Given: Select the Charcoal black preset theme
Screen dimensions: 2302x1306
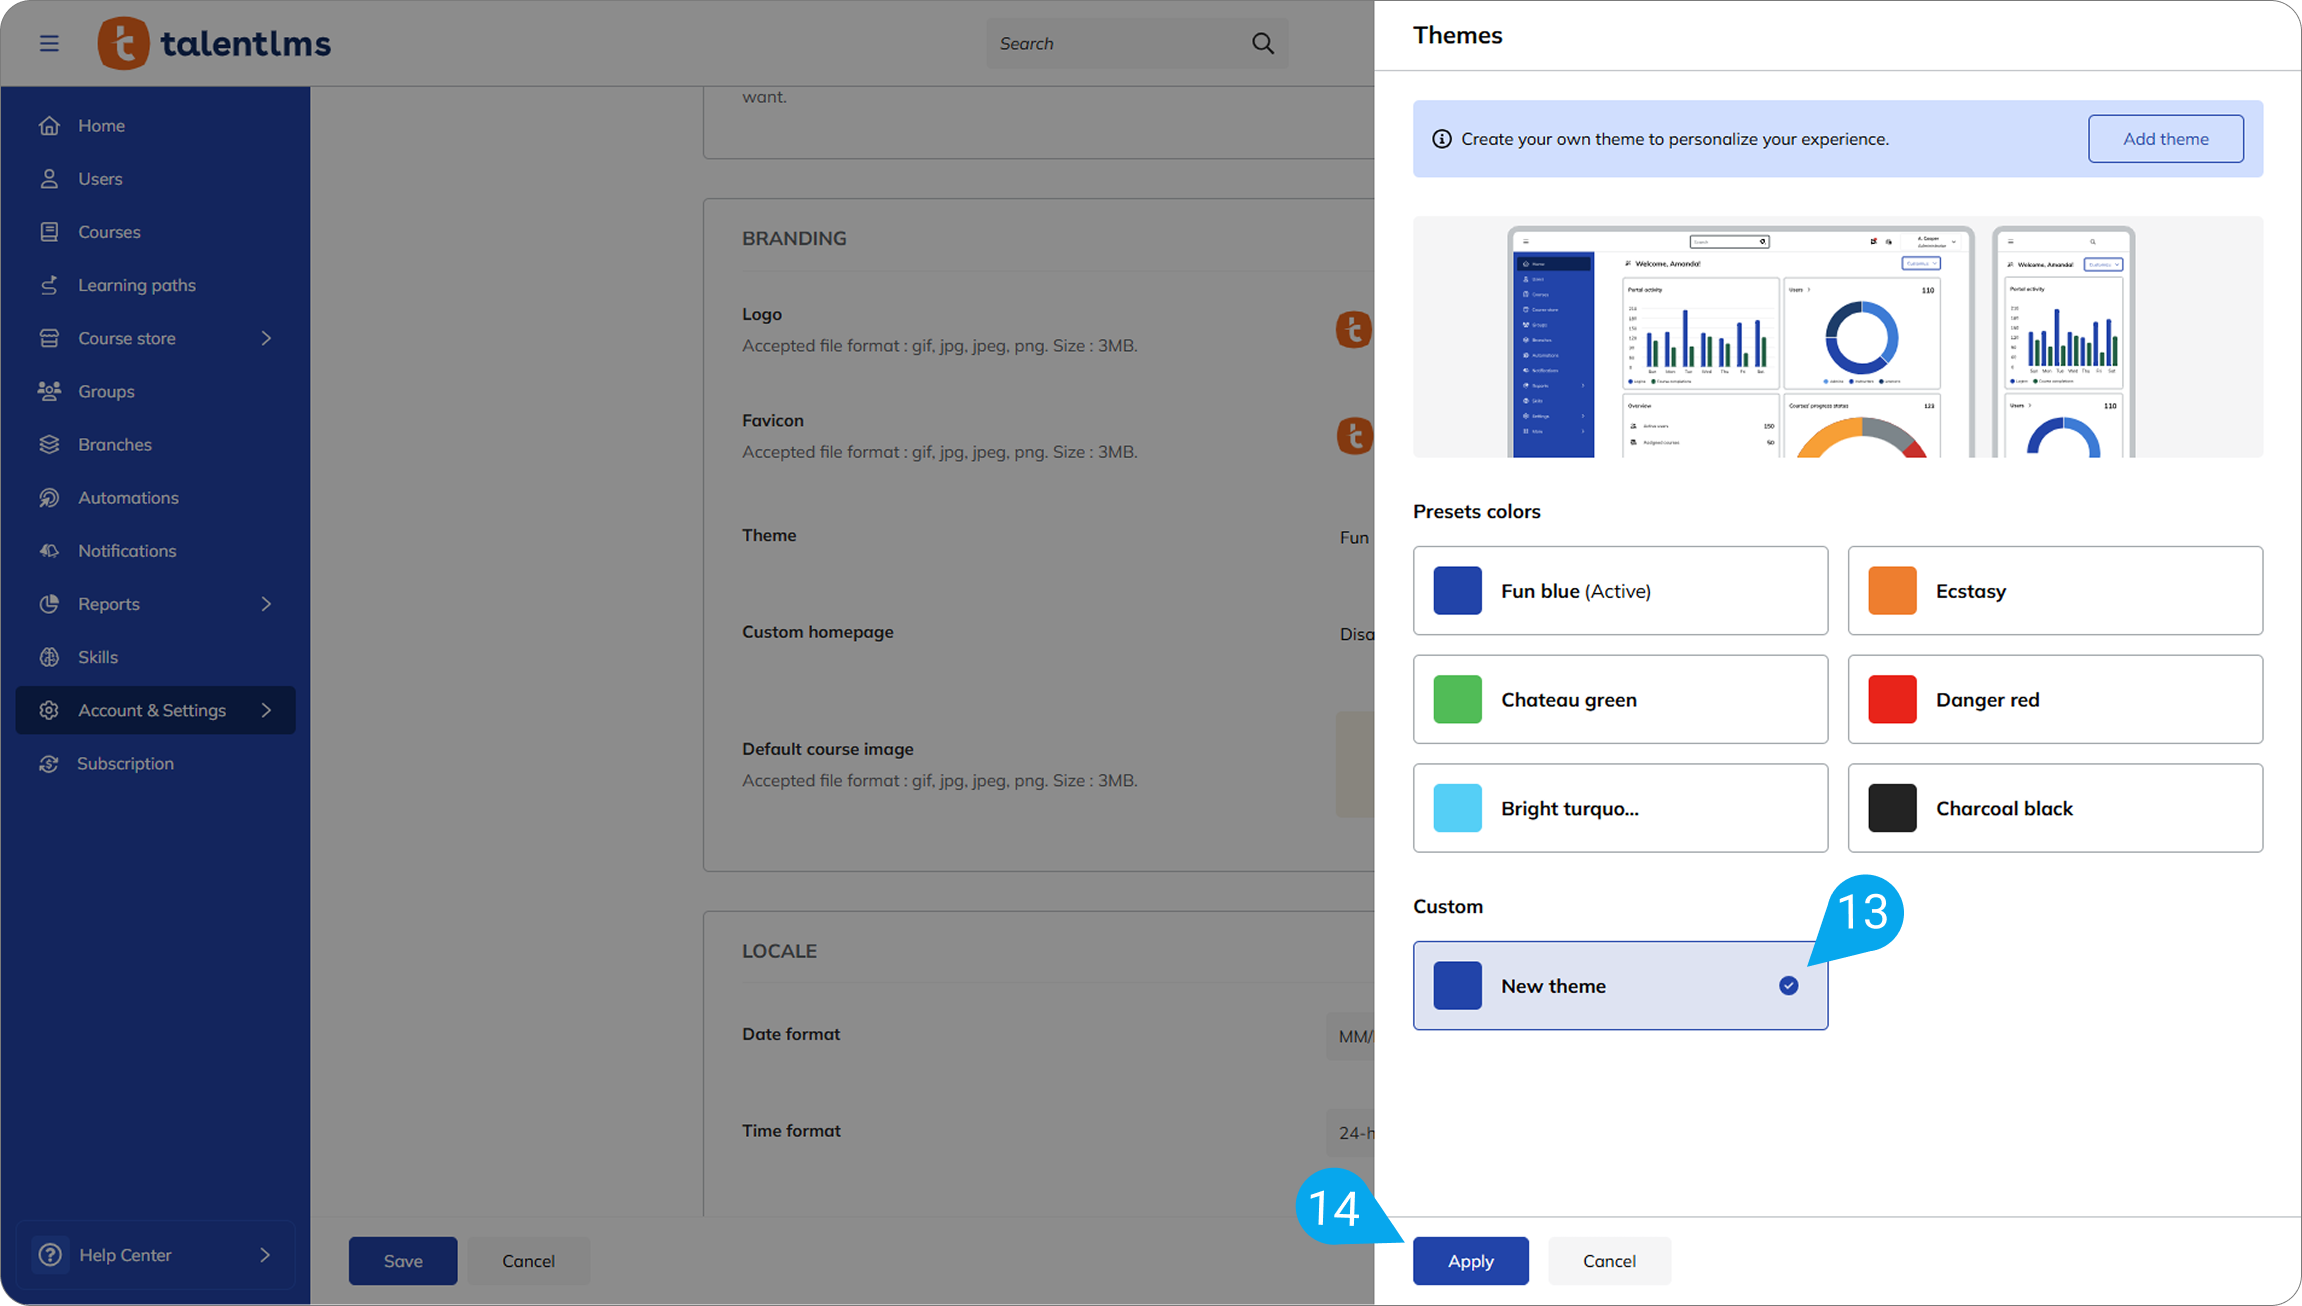Looking at the screenshot, I should (x=2054, y=808).
